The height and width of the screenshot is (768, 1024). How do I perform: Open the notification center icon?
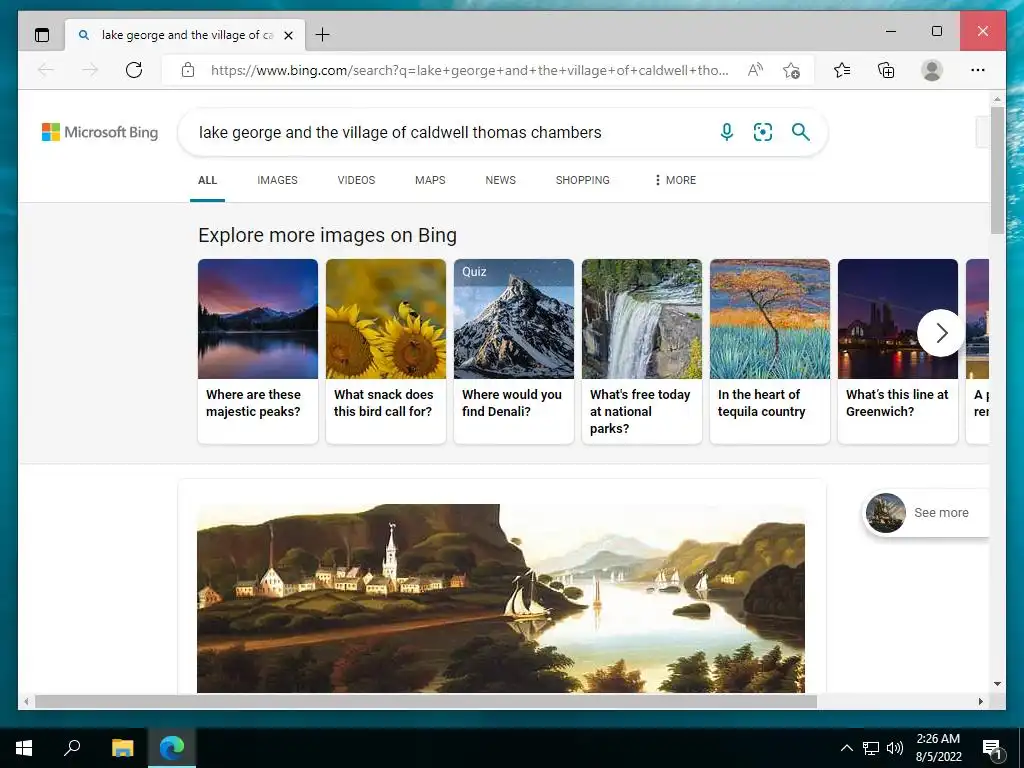click(992, 749)
